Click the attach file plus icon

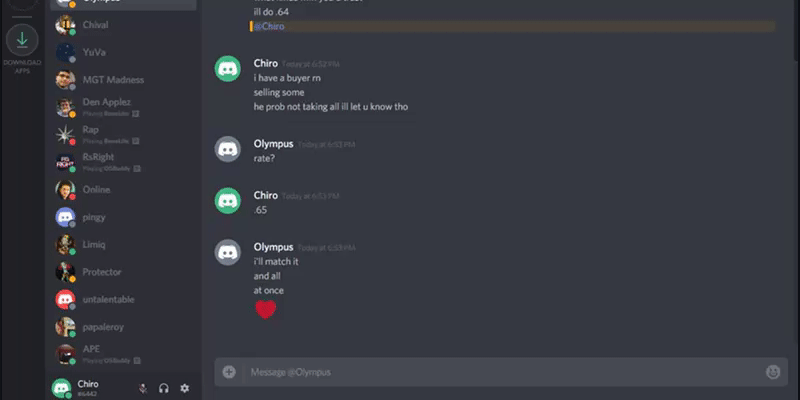point(229,372)
